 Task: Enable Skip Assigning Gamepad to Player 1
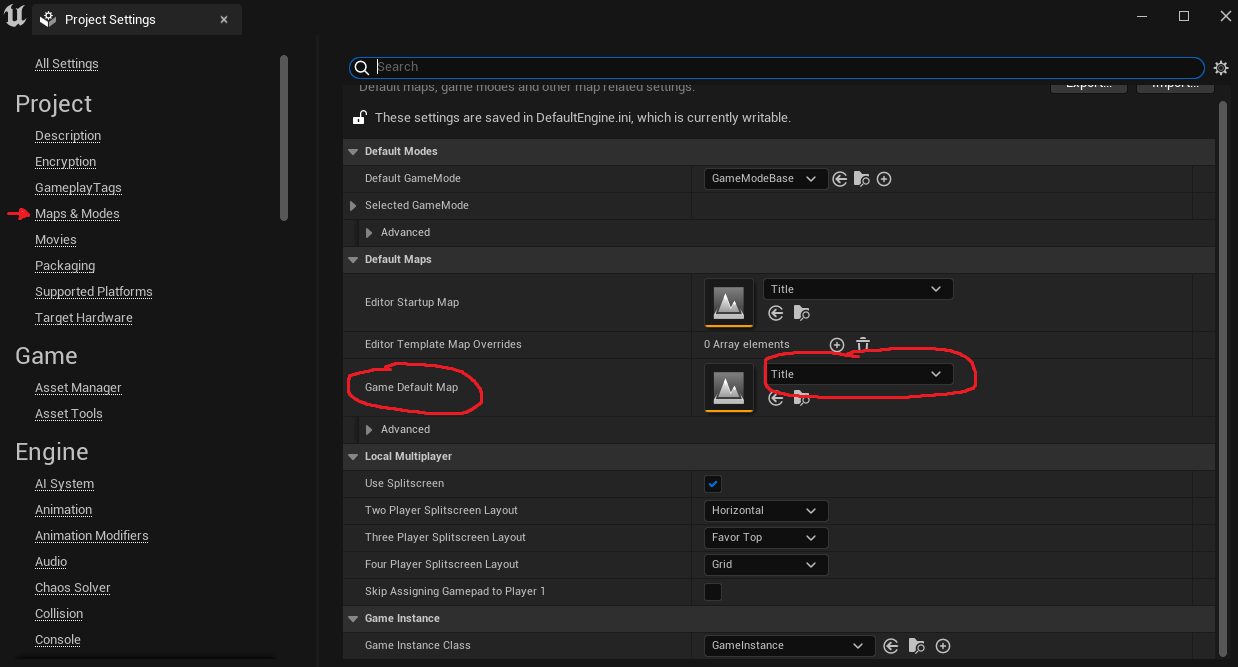click(x=713, y=592)
